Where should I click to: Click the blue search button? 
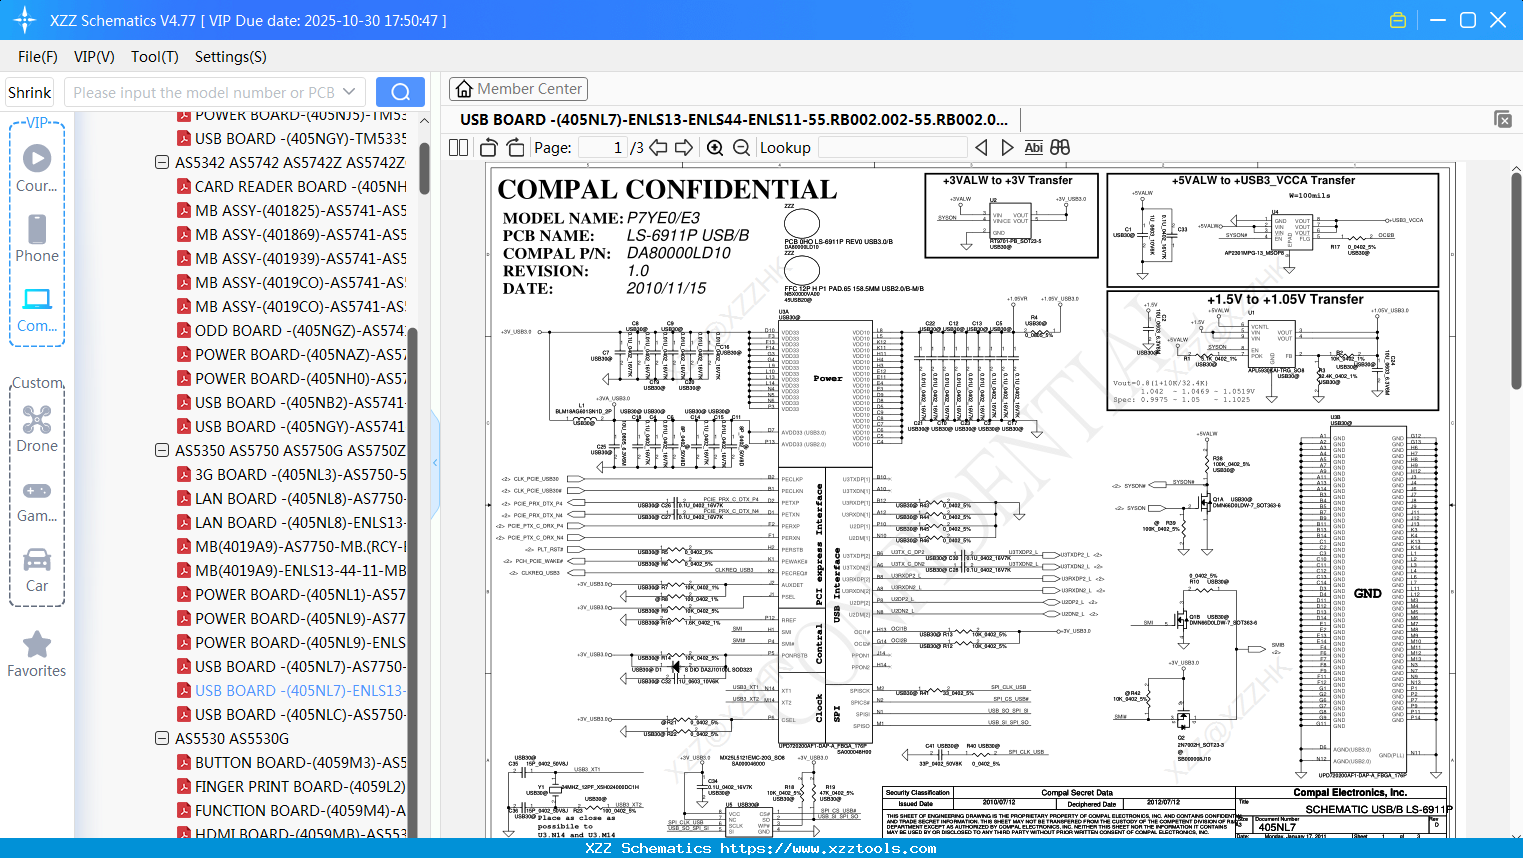point(400,92)
